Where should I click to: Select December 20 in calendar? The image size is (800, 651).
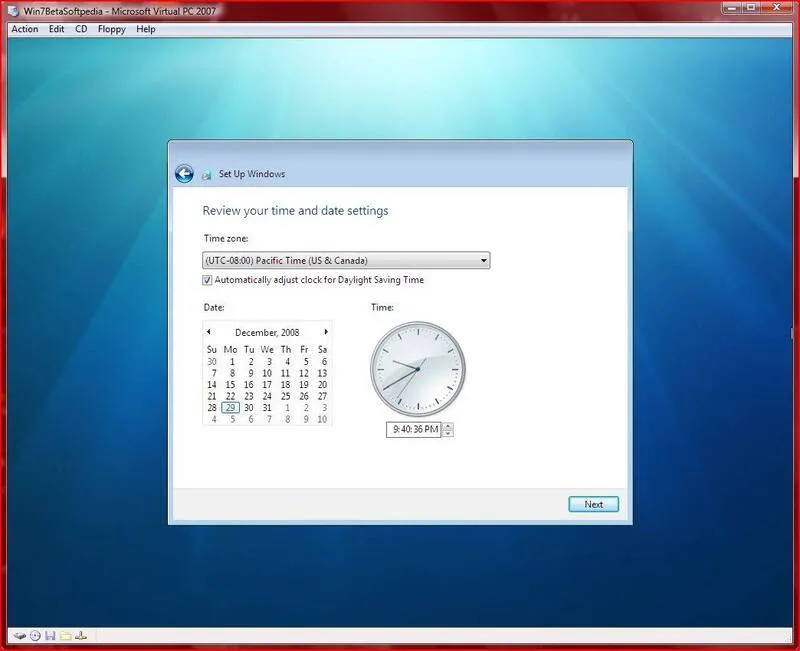click(322, 385)
